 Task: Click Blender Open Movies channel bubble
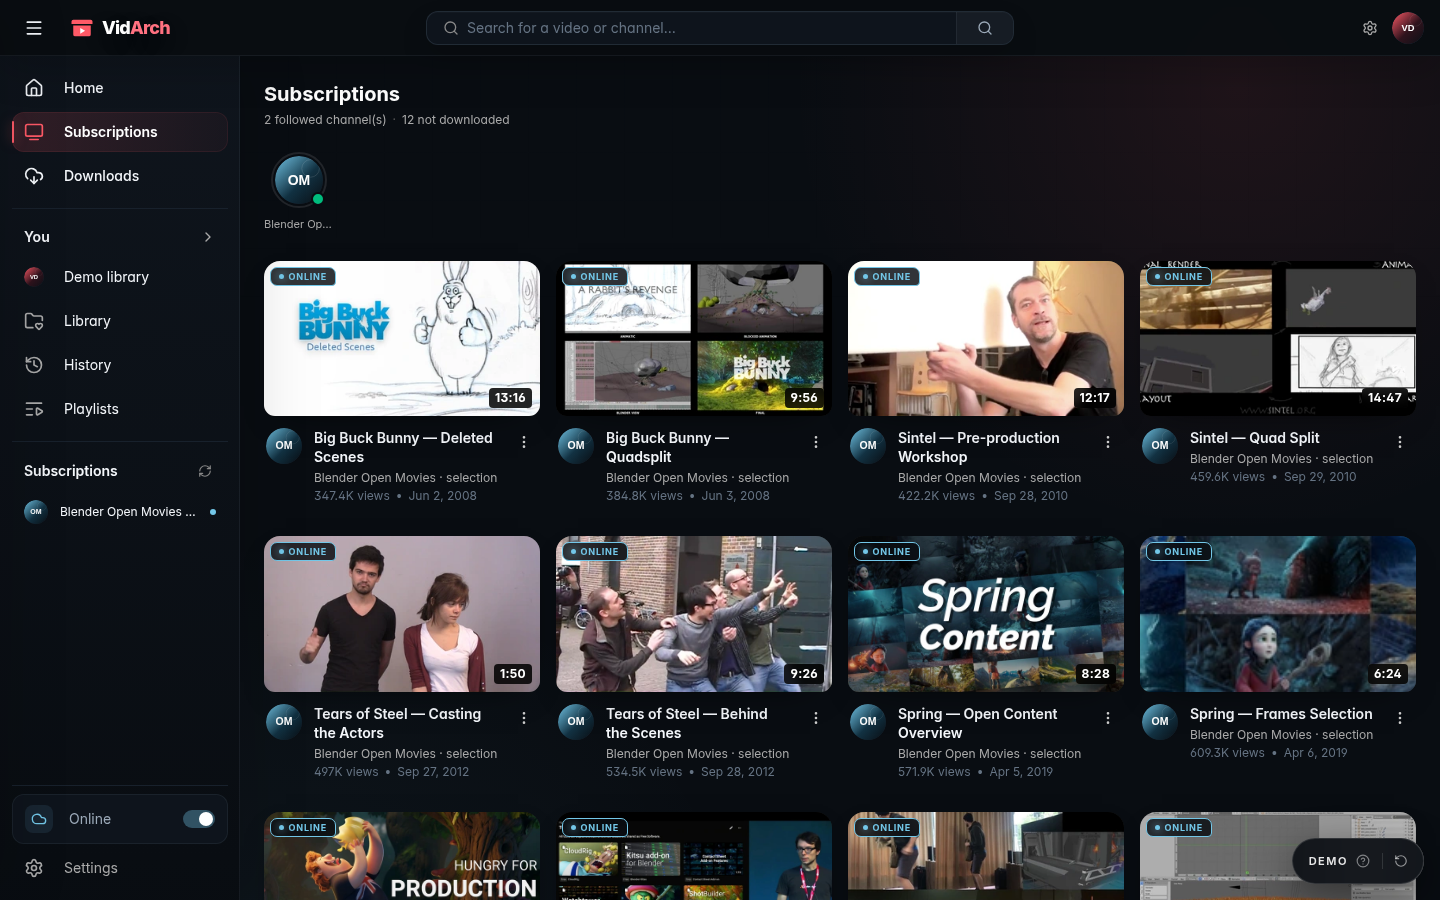pos(299,180)
